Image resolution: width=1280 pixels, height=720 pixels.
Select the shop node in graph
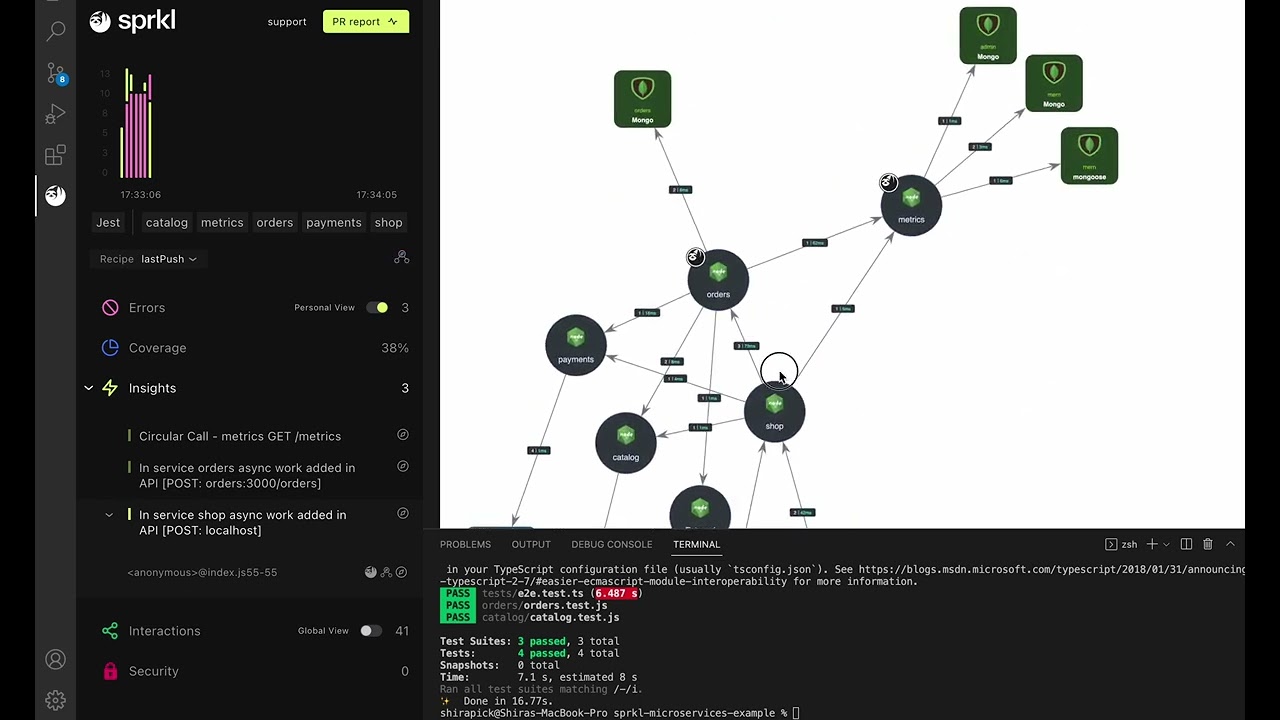[x=774, y=411]
